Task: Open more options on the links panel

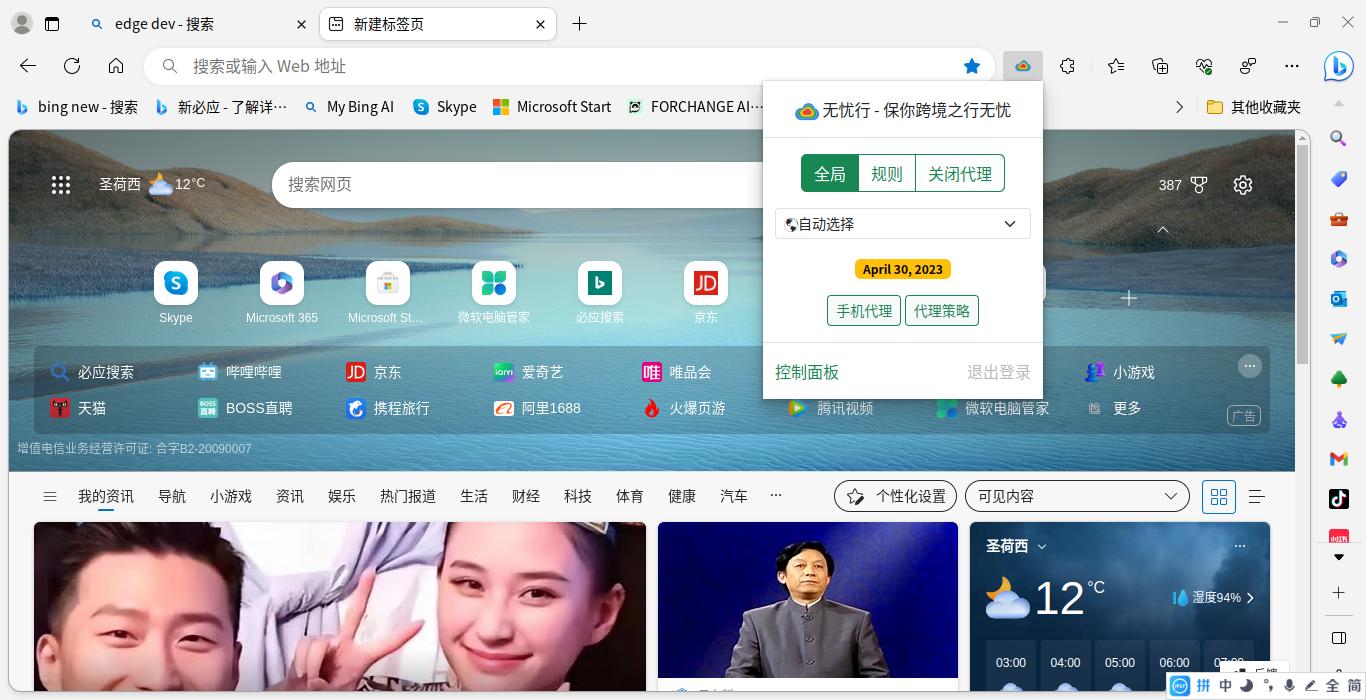Action: point(1249,366)
